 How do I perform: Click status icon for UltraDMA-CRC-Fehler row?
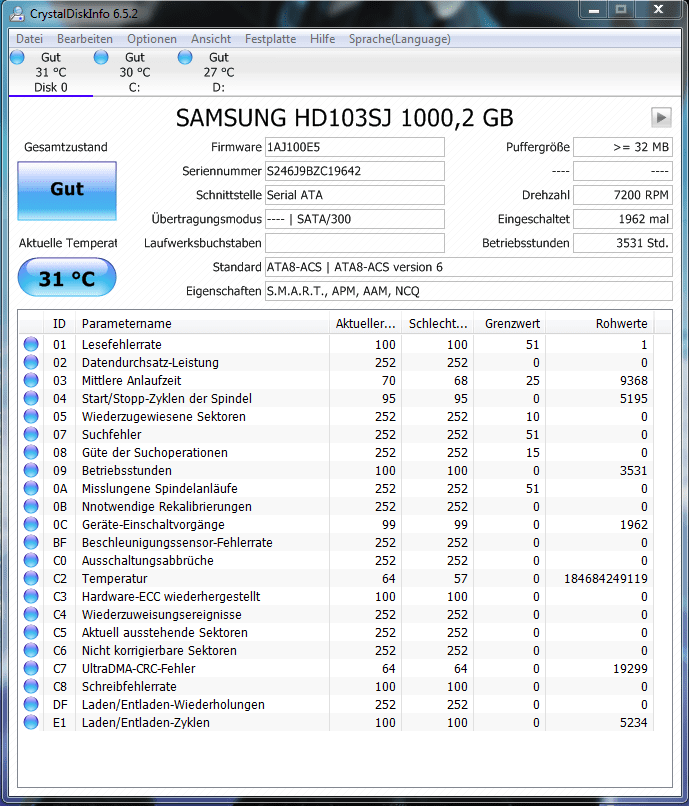click(31, 668)
